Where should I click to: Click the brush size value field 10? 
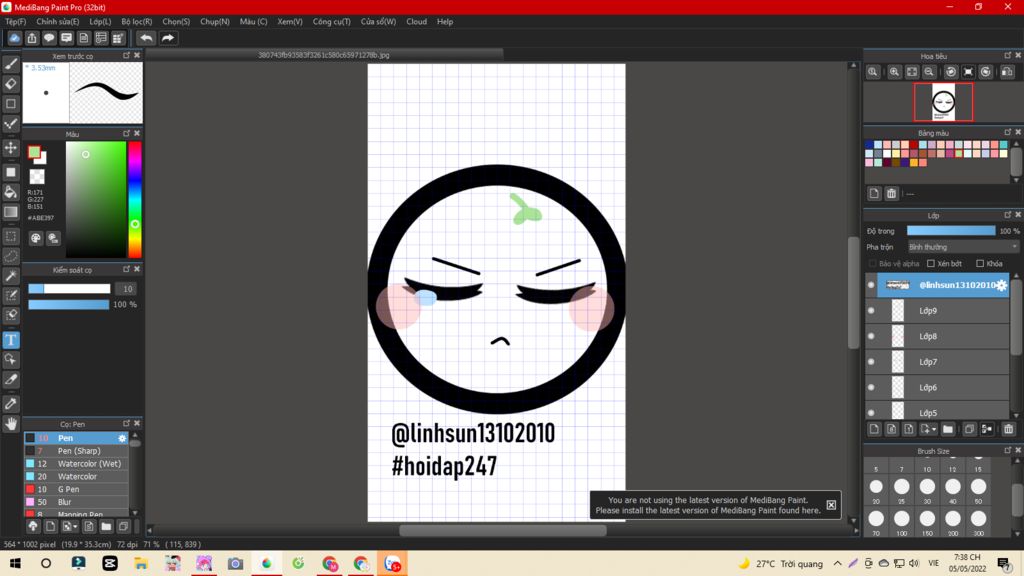click(127, 289)
